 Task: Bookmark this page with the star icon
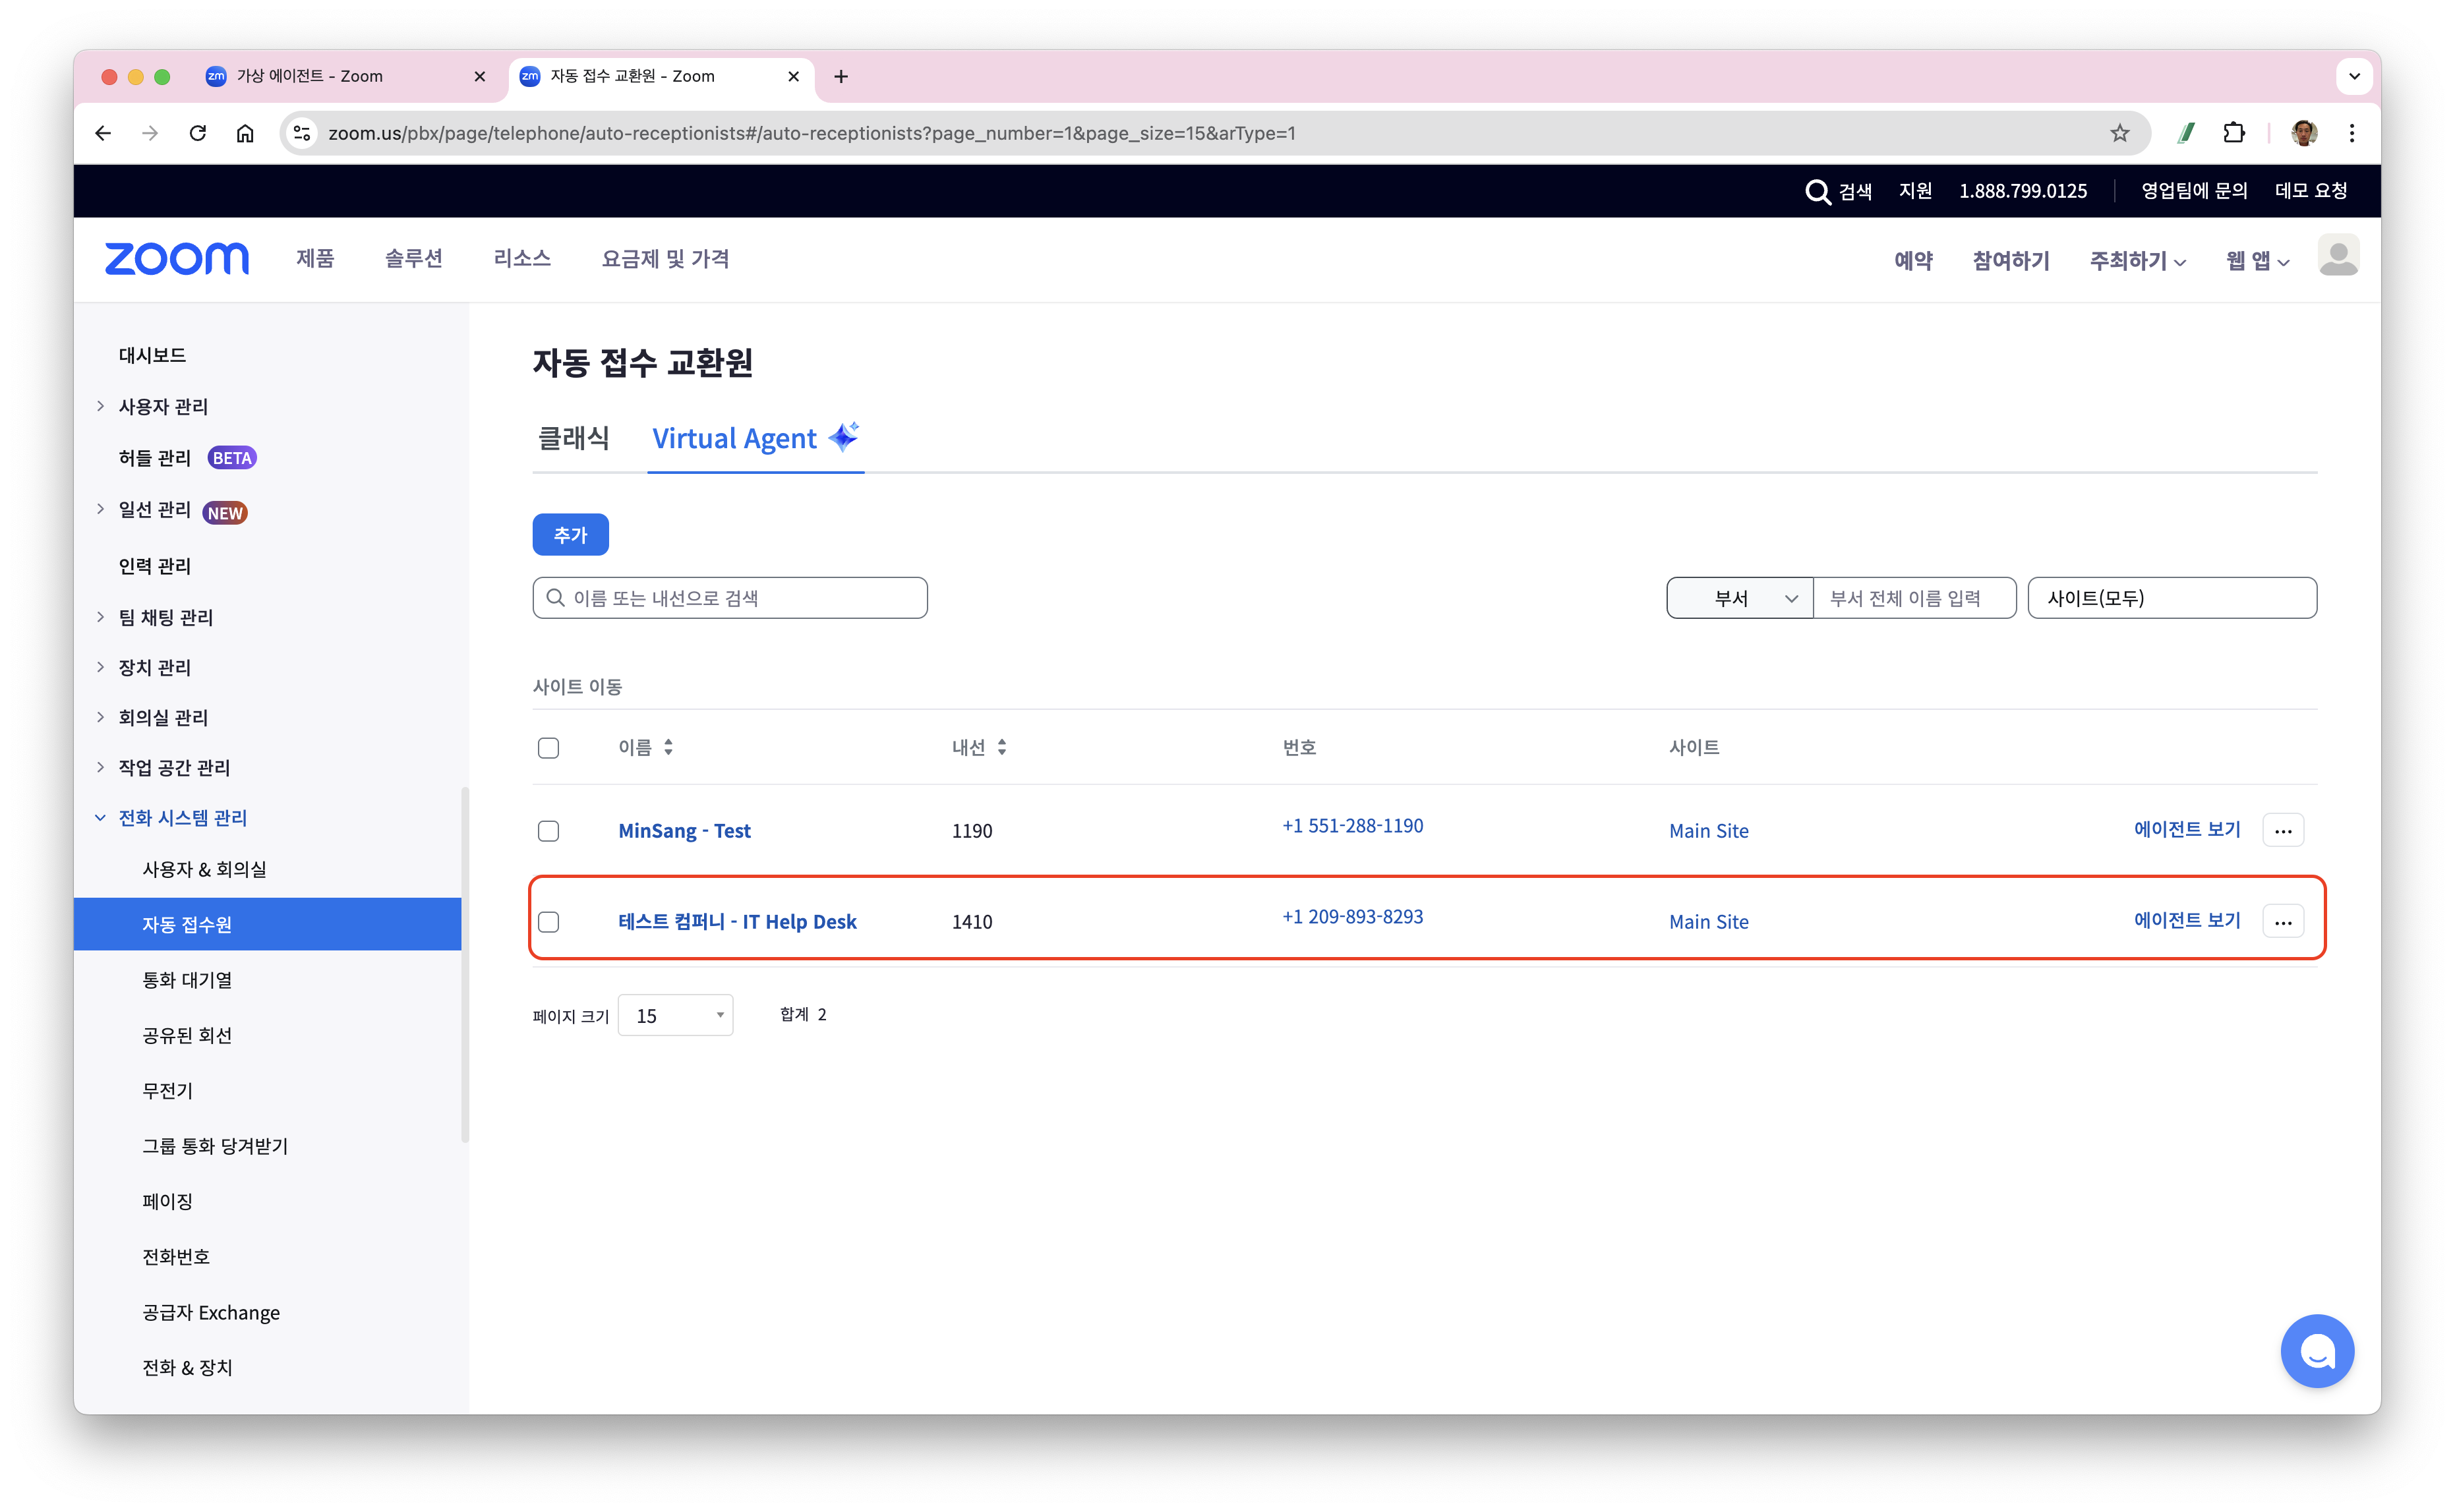(2119, 133)
